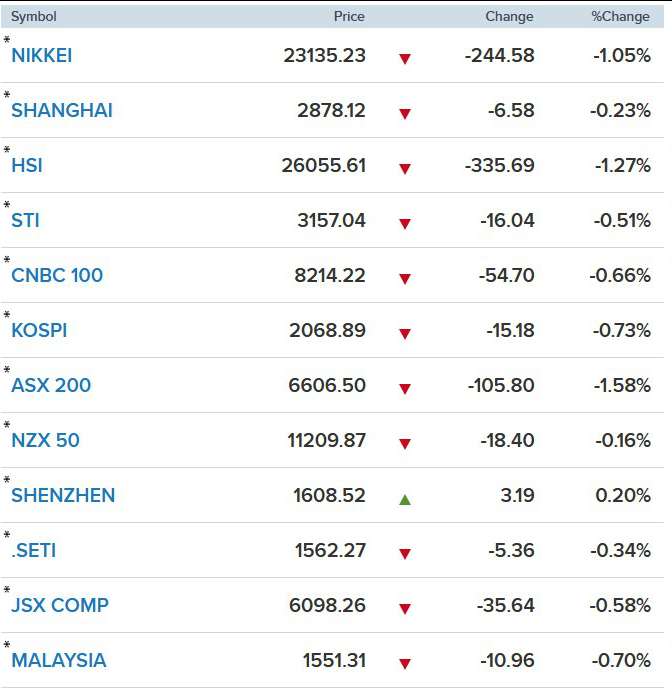
Task: Click the red down arrow in JSX COMP row
Action: coord(404,609)
